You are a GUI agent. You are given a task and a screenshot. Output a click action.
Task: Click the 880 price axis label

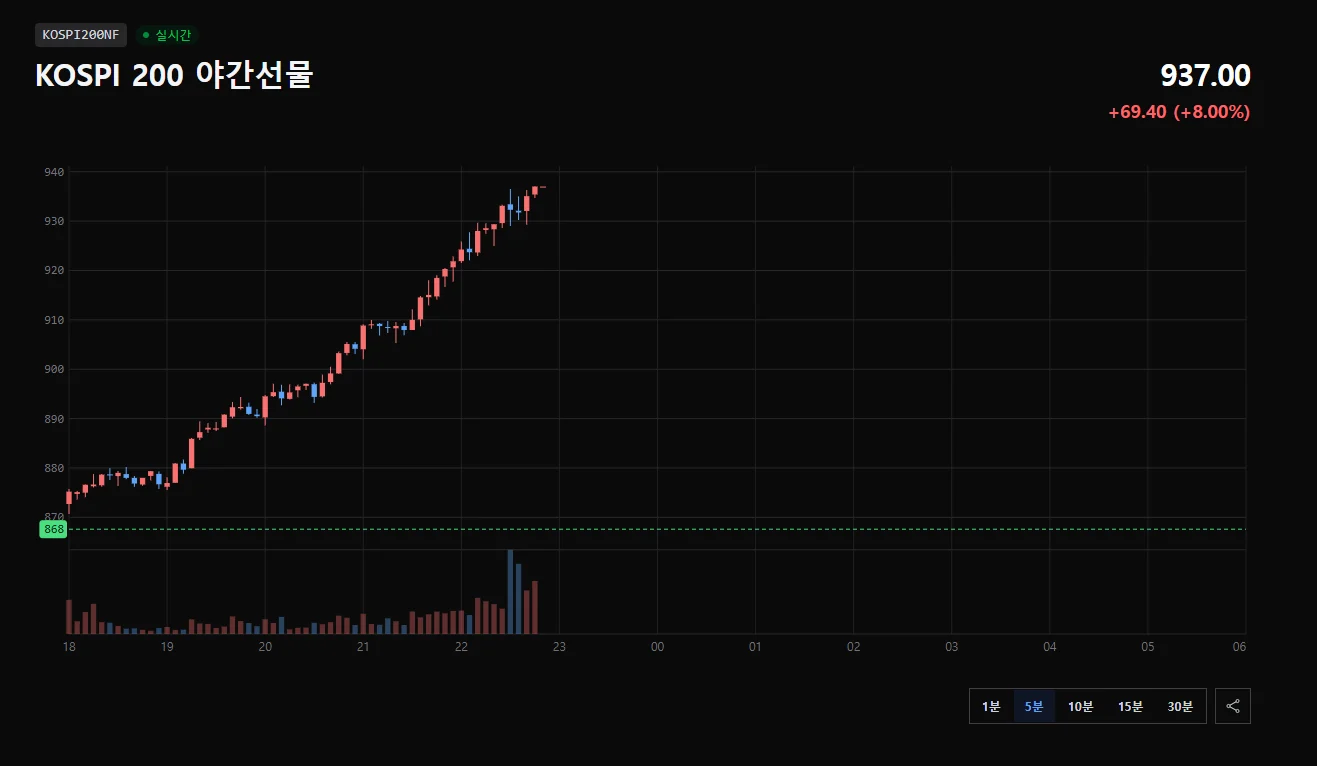pos(54,468)
